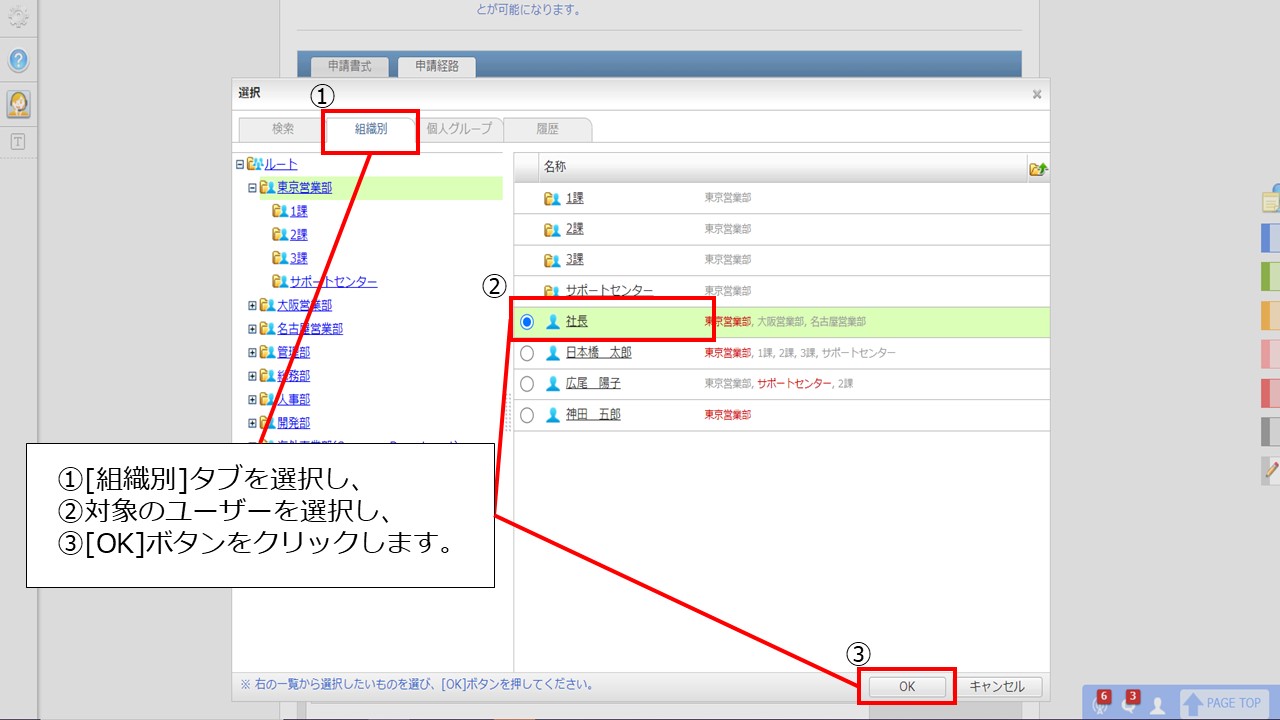Click the キャンセル button
The height and width of the screenshot is (720, 1280).
click(997, 687)
